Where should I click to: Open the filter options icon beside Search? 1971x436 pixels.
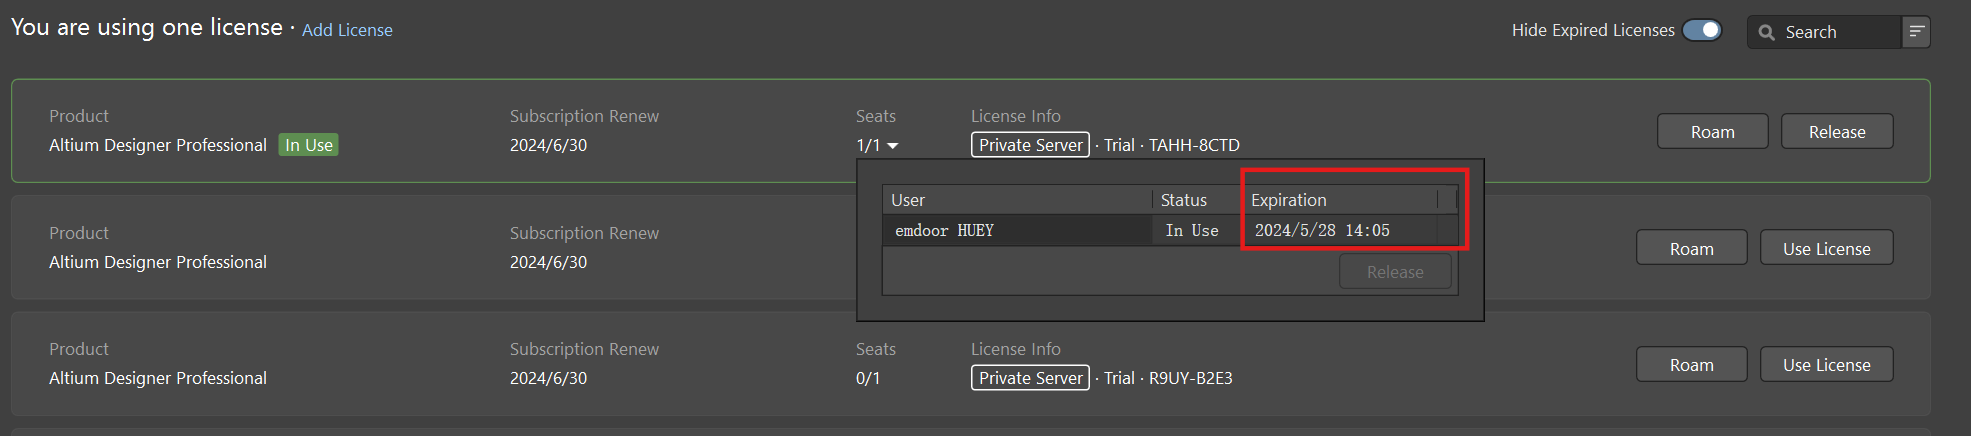tap(1916, 32)
